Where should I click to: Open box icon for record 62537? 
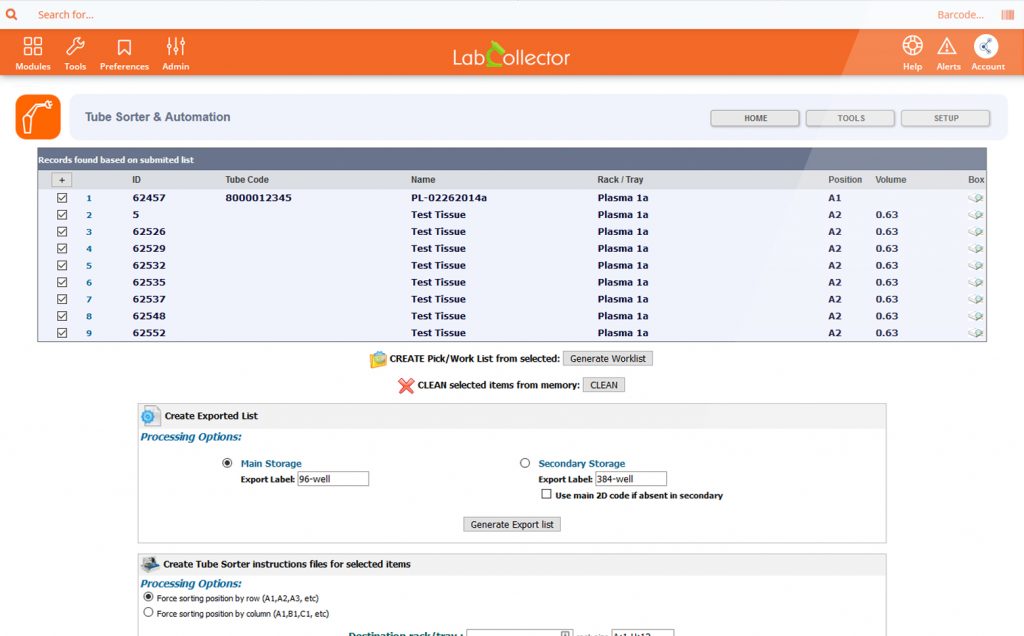click(x=976, y=299)
